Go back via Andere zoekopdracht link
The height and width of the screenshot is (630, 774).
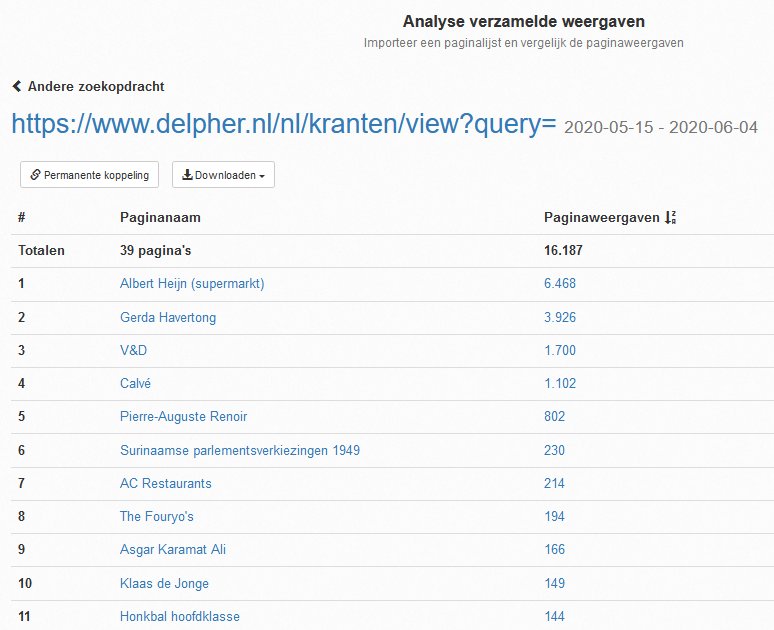pos(88,86)
